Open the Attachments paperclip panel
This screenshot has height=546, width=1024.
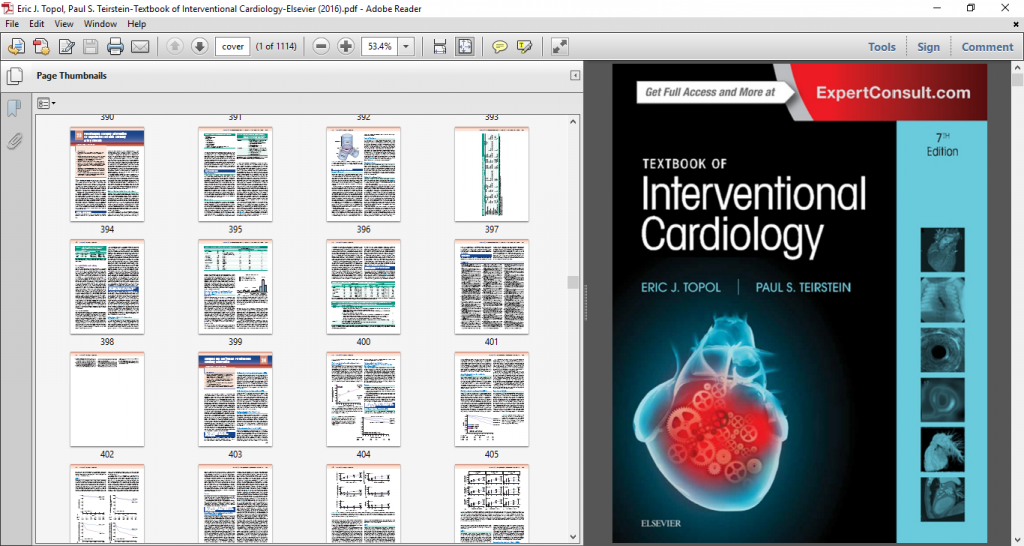(15, 141)
